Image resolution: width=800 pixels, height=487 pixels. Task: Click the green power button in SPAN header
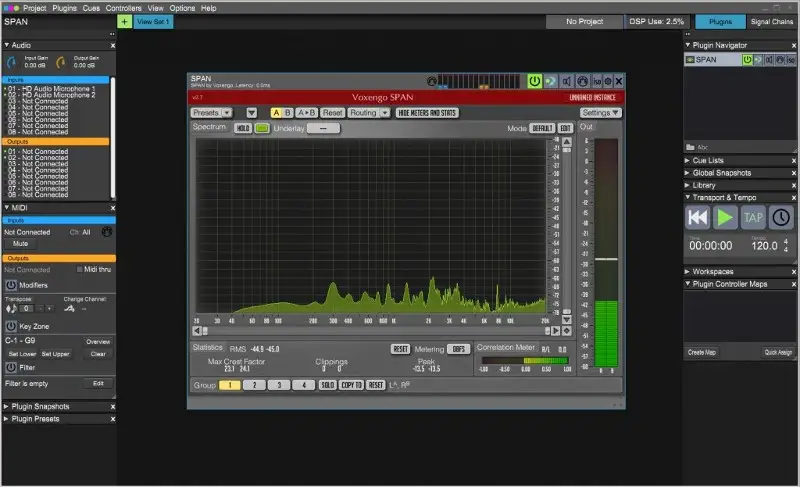point(535,81)
